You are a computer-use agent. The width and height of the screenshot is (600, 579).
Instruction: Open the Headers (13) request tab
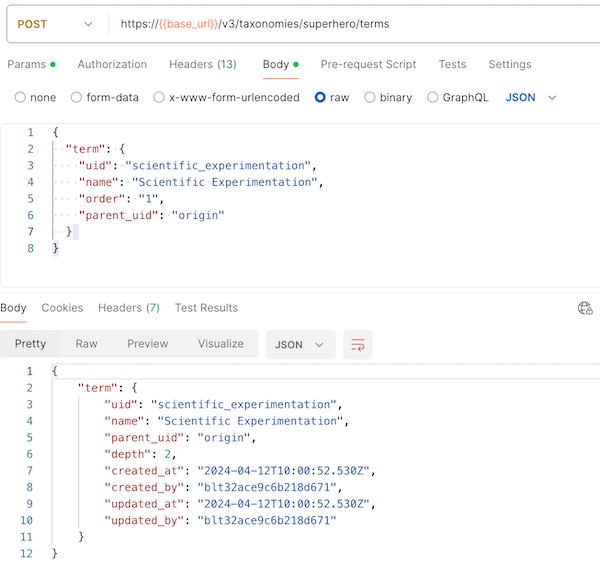[203, 64]
